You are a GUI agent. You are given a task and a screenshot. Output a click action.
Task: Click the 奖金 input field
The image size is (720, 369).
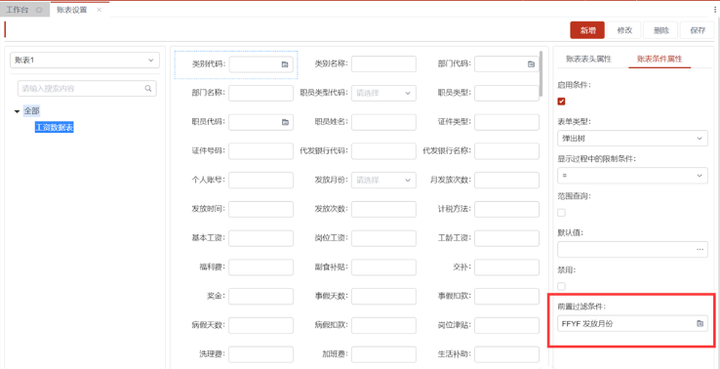tap(261, 296)
